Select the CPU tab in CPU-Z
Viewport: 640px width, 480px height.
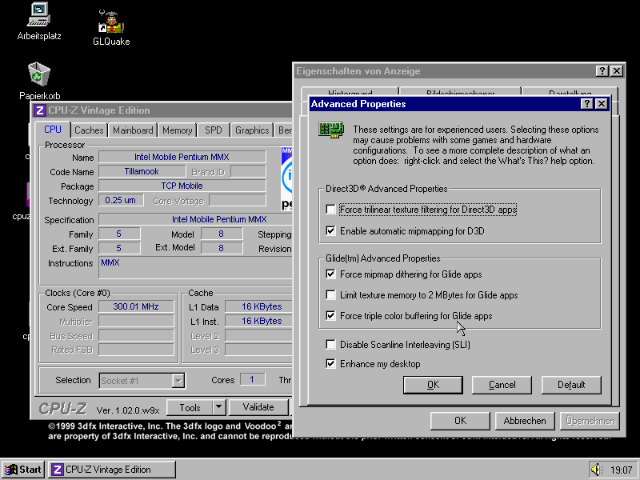53,129
